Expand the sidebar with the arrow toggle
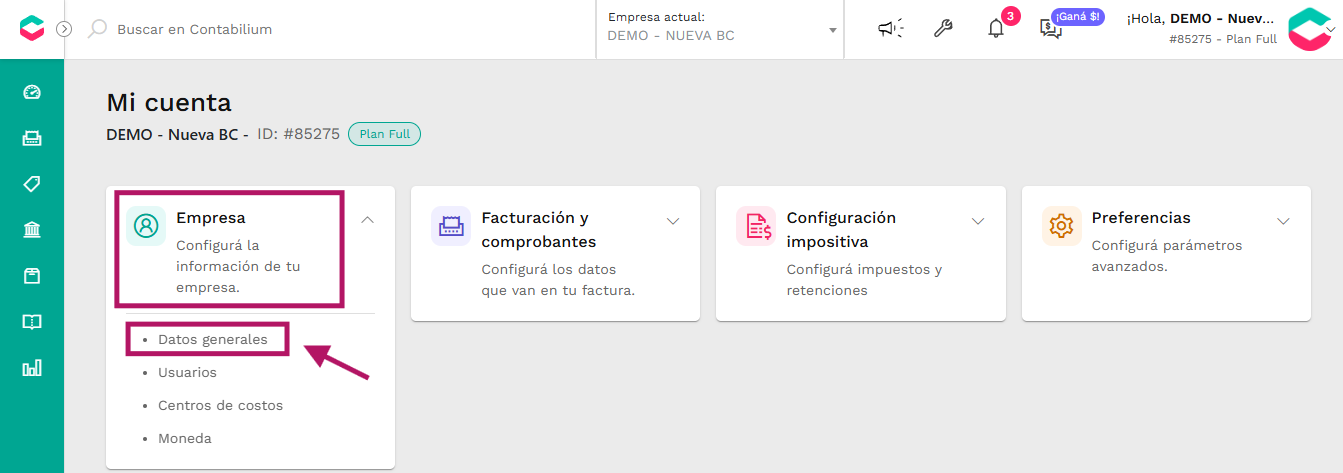Image resolution: width=1343 pixels, height=473 pixels. point(64,29)
